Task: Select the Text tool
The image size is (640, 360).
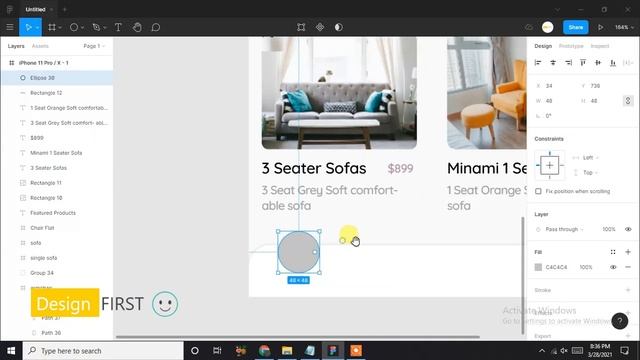Action: click(x=118, y=27)
